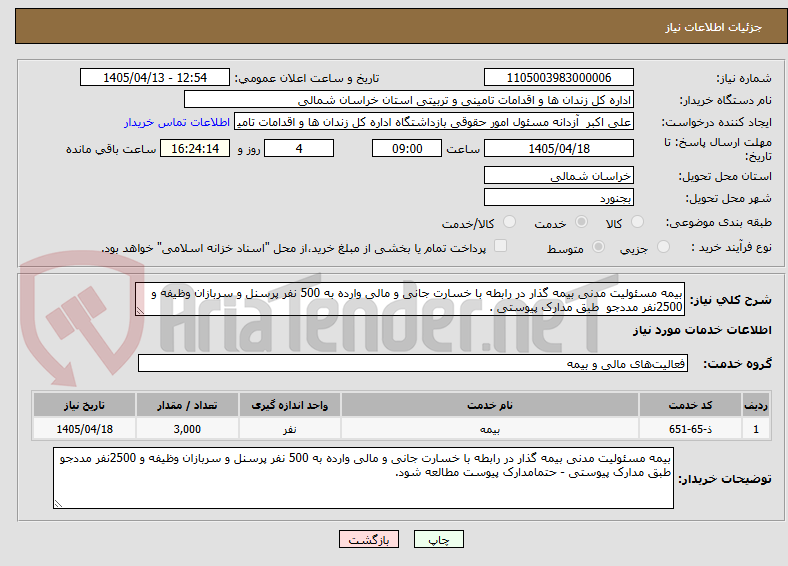The width and height of the screenshot is (788, 566).
Task: Click the remaining days field showing 4
Action: (x=299, y=148)
